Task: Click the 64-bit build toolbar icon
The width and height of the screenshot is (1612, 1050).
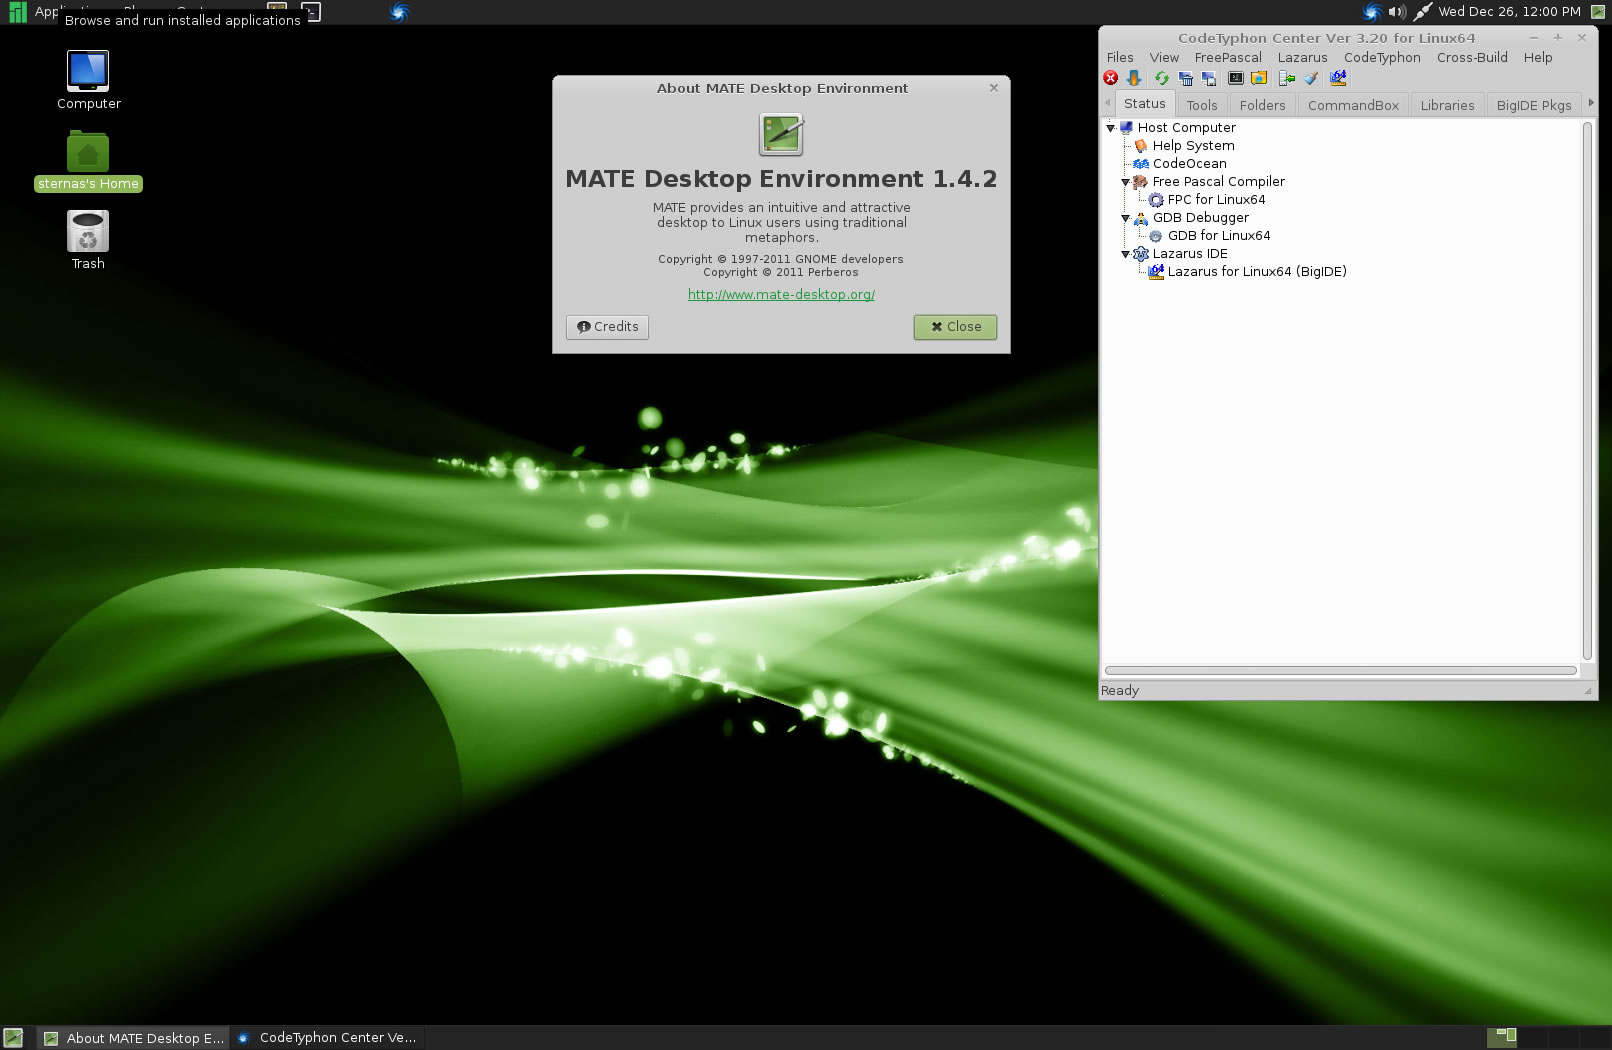Action: 1338,78
